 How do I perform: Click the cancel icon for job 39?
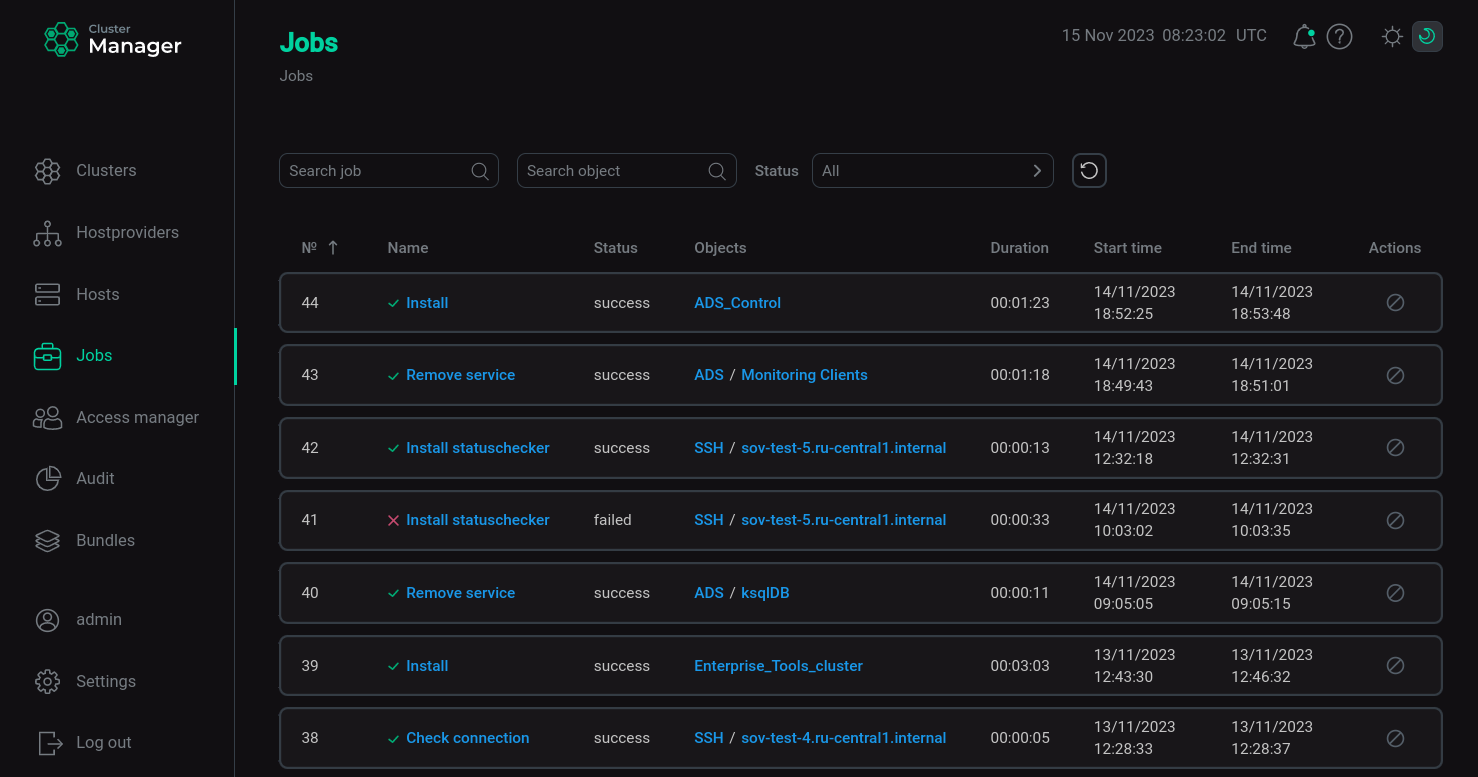[1395, 666]
